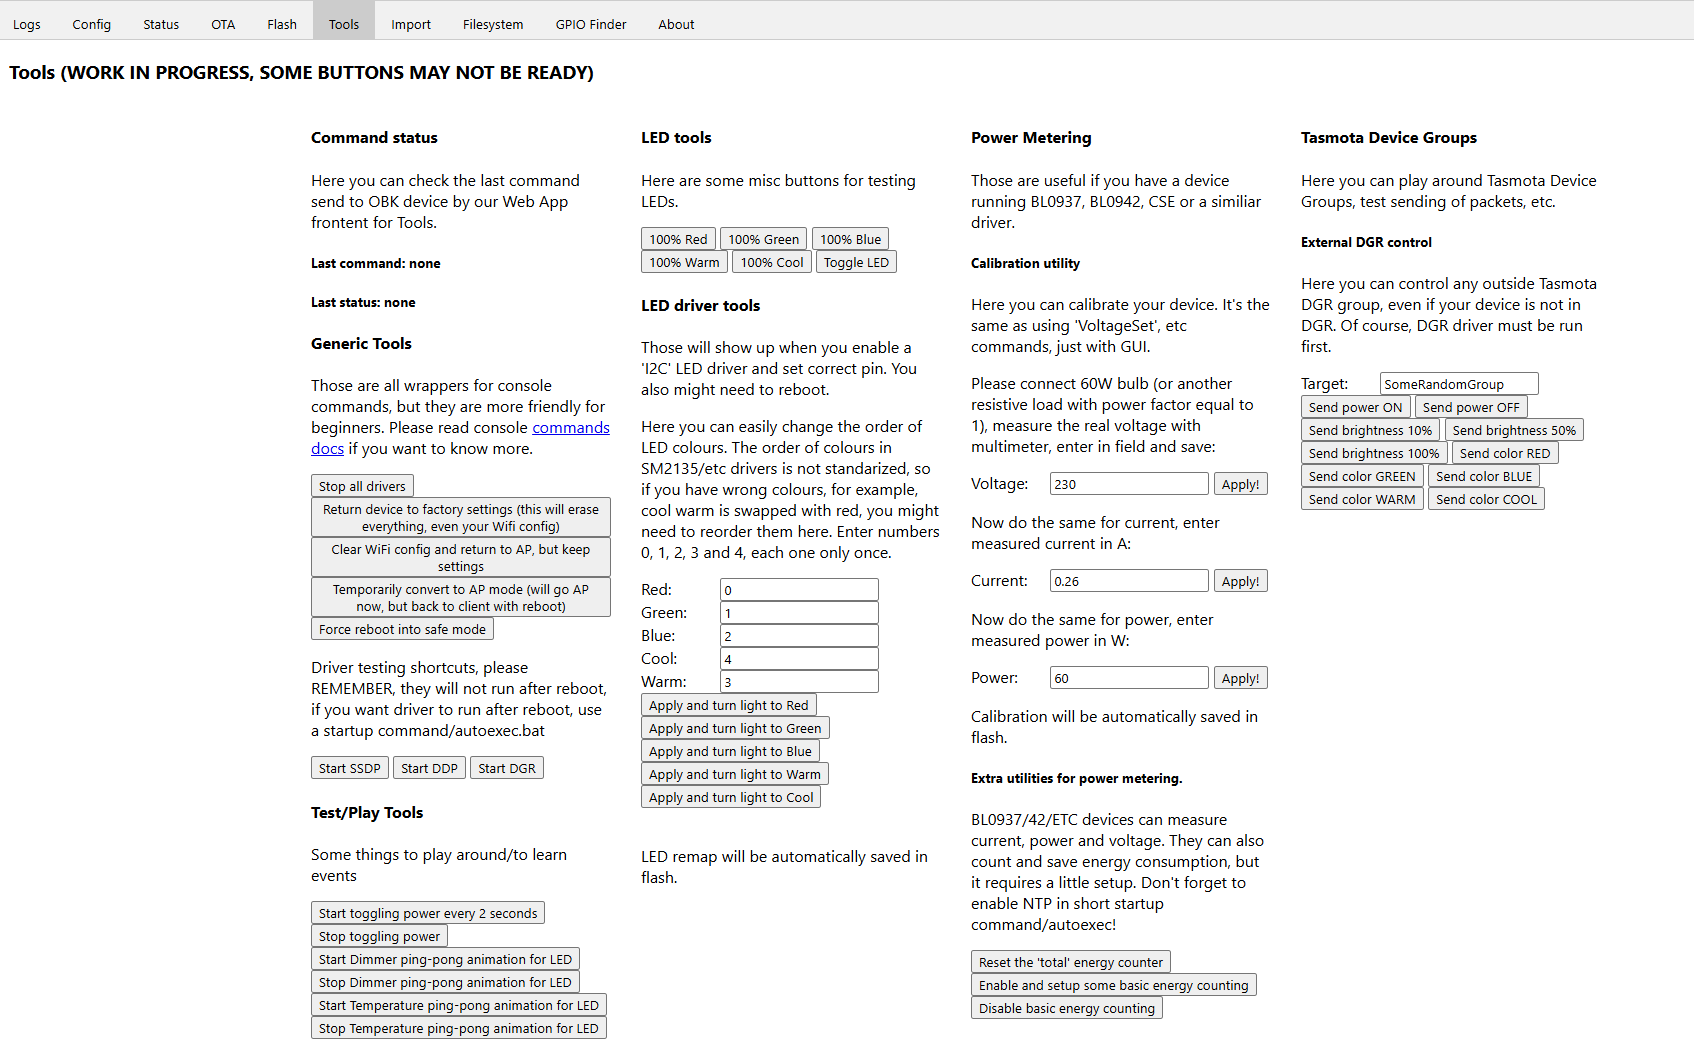The width and height of the screenshot is (1694, 1061).
Task: Click Stop all drivers button
Action: pyautogui.click(x=362, y=486)
